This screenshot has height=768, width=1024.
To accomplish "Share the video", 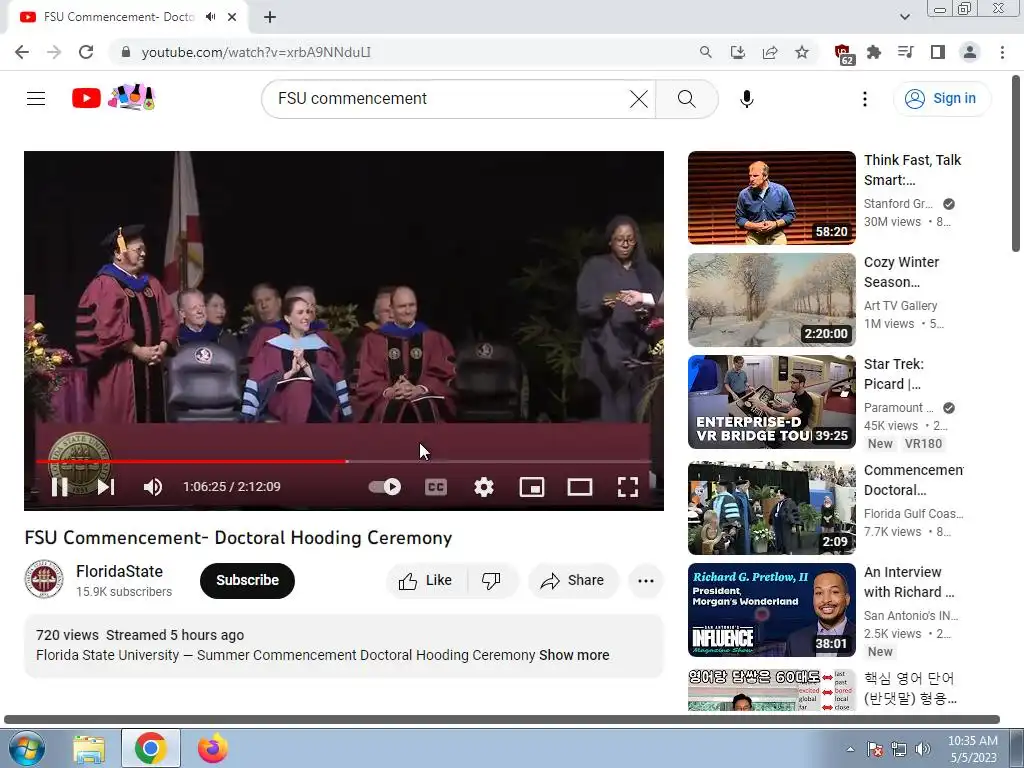I will (x=573, y=581).
